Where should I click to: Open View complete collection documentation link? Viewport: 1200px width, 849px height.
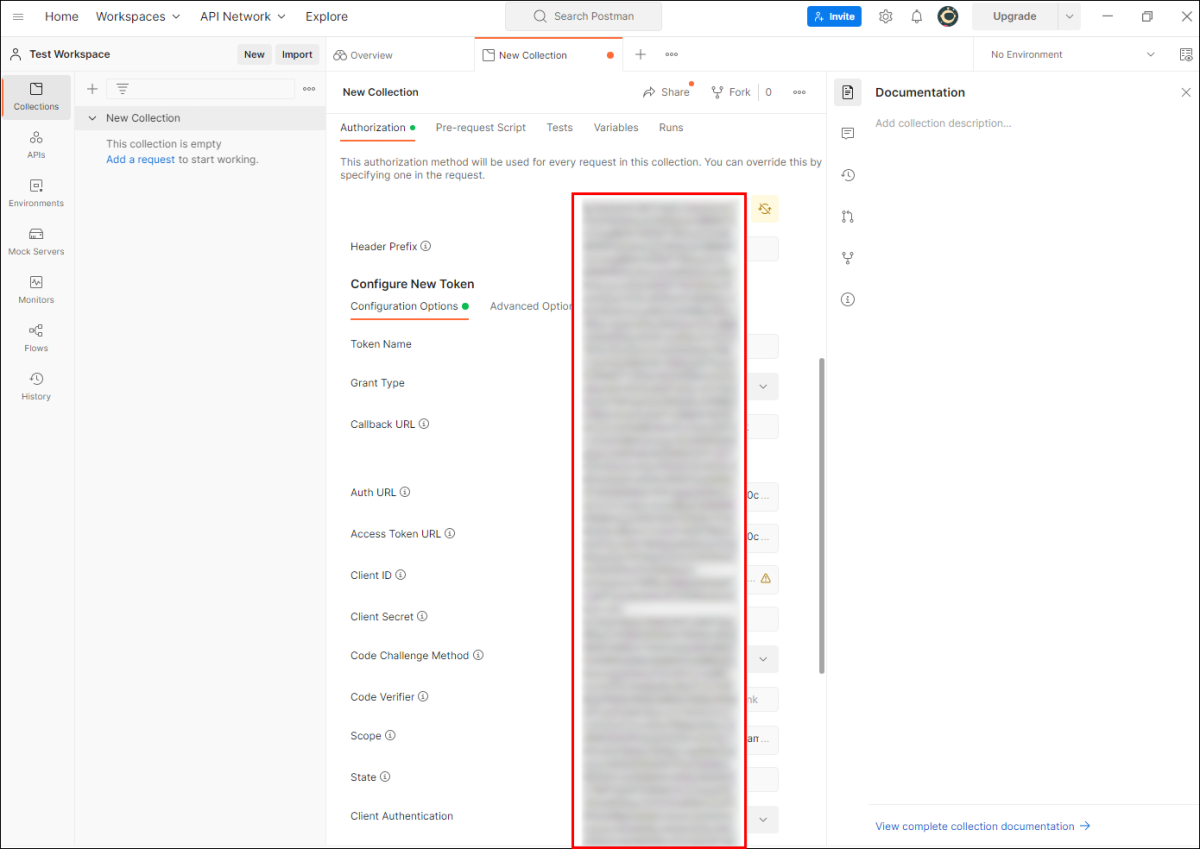(983, 827)
